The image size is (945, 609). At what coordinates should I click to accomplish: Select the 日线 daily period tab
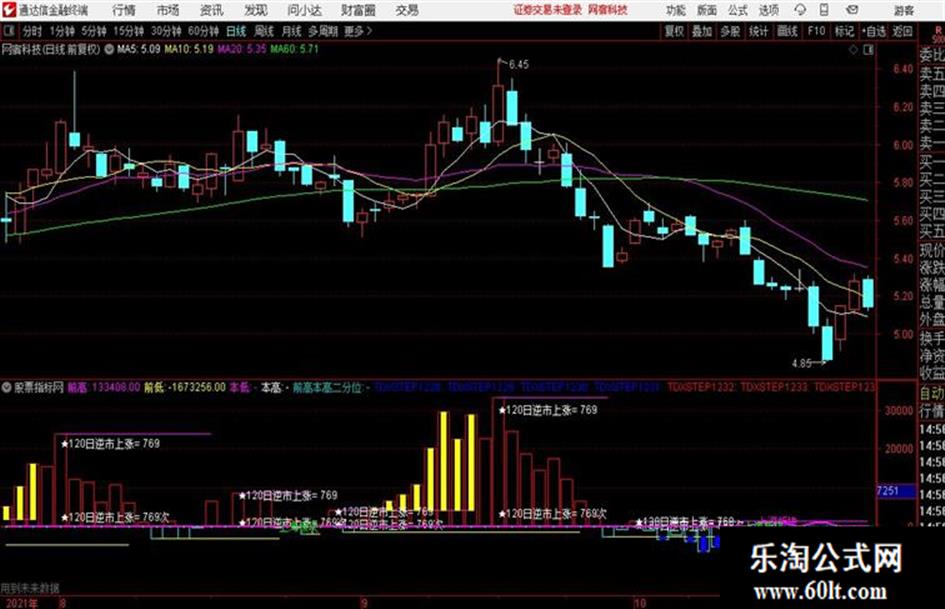pos(236,31)
